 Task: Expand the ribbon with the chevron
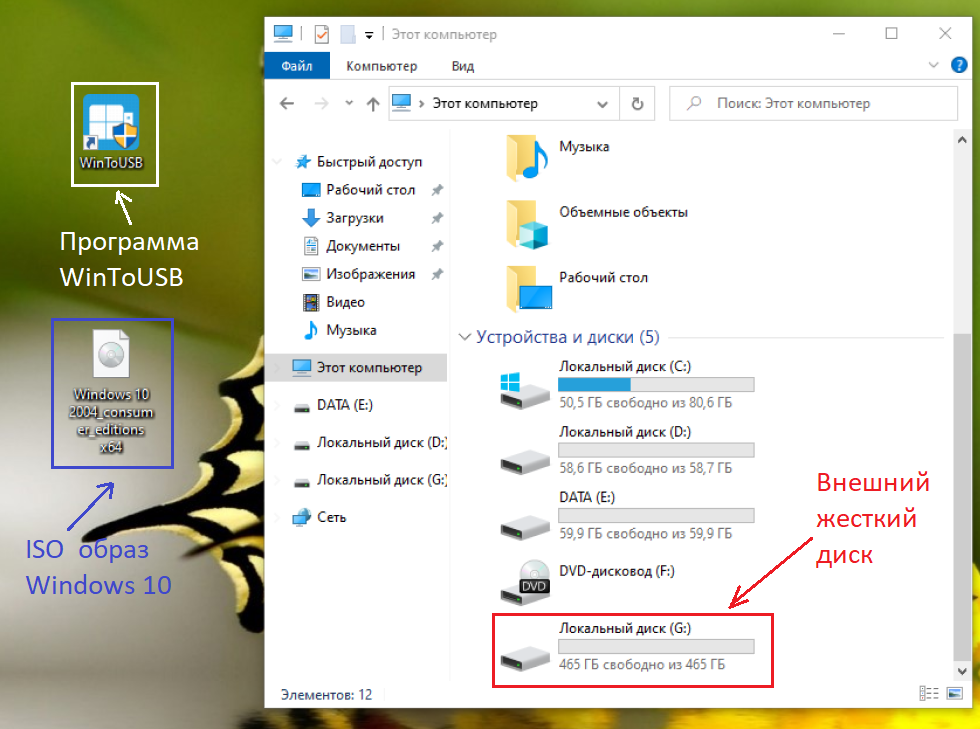point(933,65)
